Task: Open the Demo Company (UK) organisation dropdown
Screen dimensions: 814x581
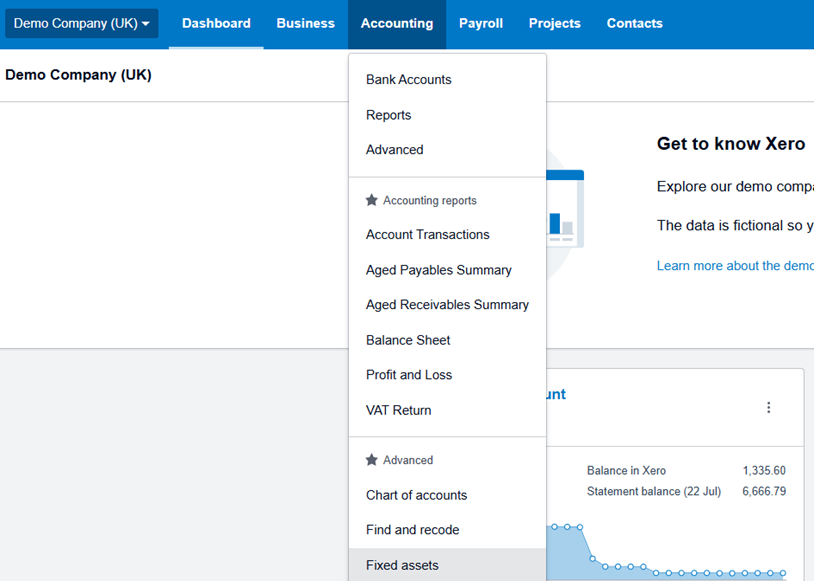Action: point(81,23)
